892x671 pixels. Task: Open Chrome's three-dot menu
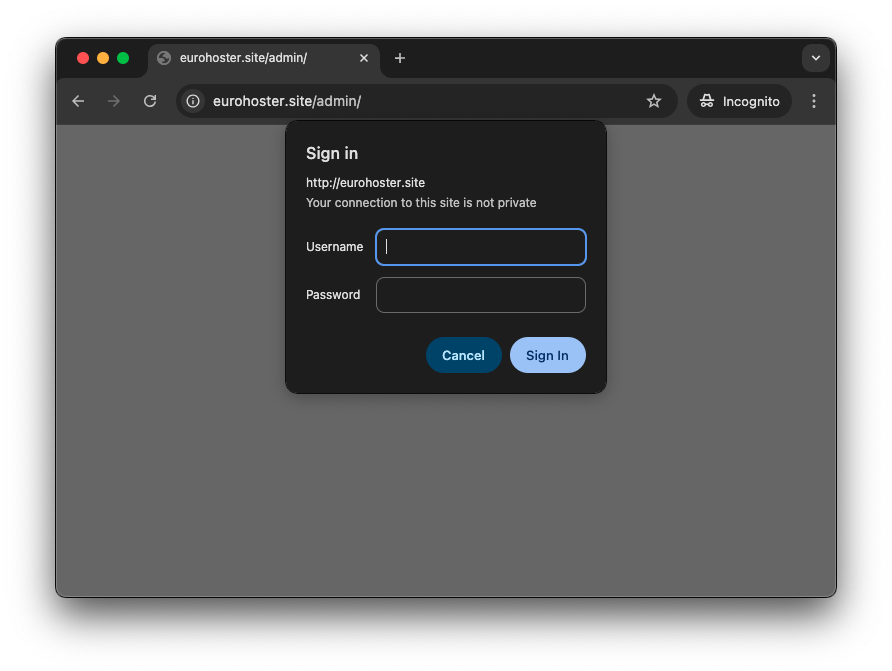tap(814, 101)
